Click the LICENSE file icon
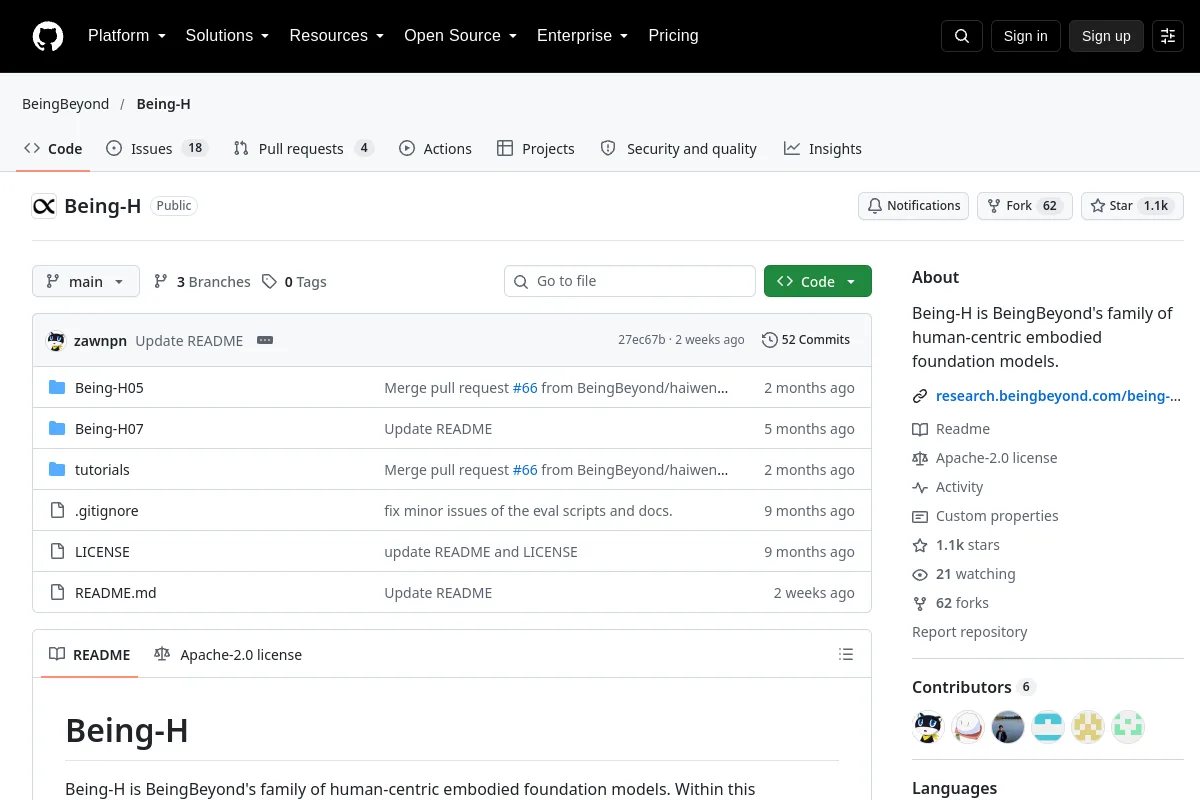 pyautogui.click(x=57, y=552)
